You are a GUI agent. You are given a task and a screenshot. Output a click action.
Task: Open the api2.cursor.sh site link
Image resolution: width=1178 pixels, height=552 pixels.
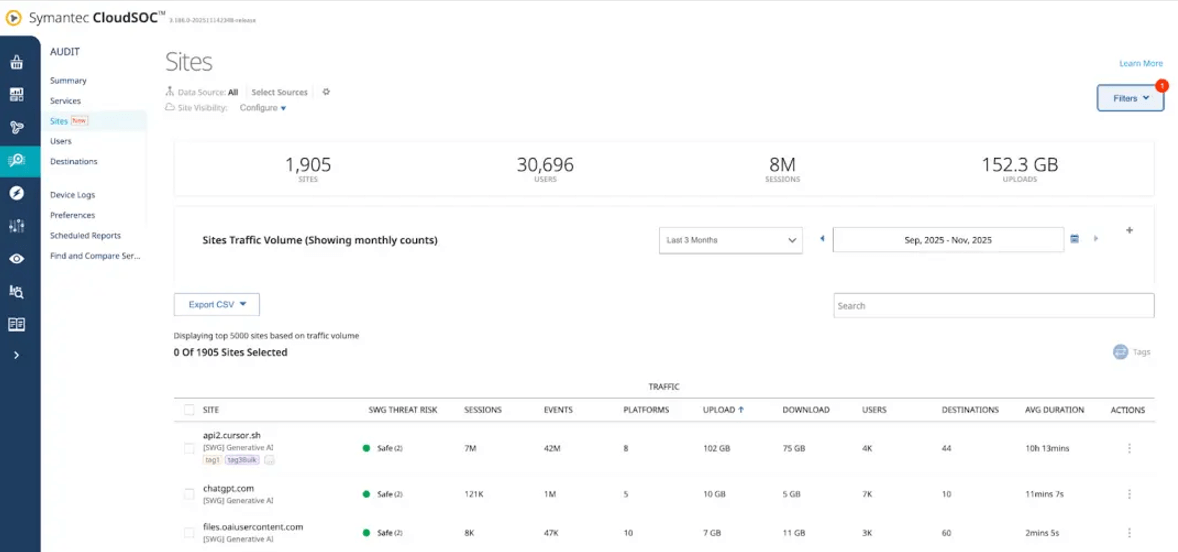[x=232, y=436]
